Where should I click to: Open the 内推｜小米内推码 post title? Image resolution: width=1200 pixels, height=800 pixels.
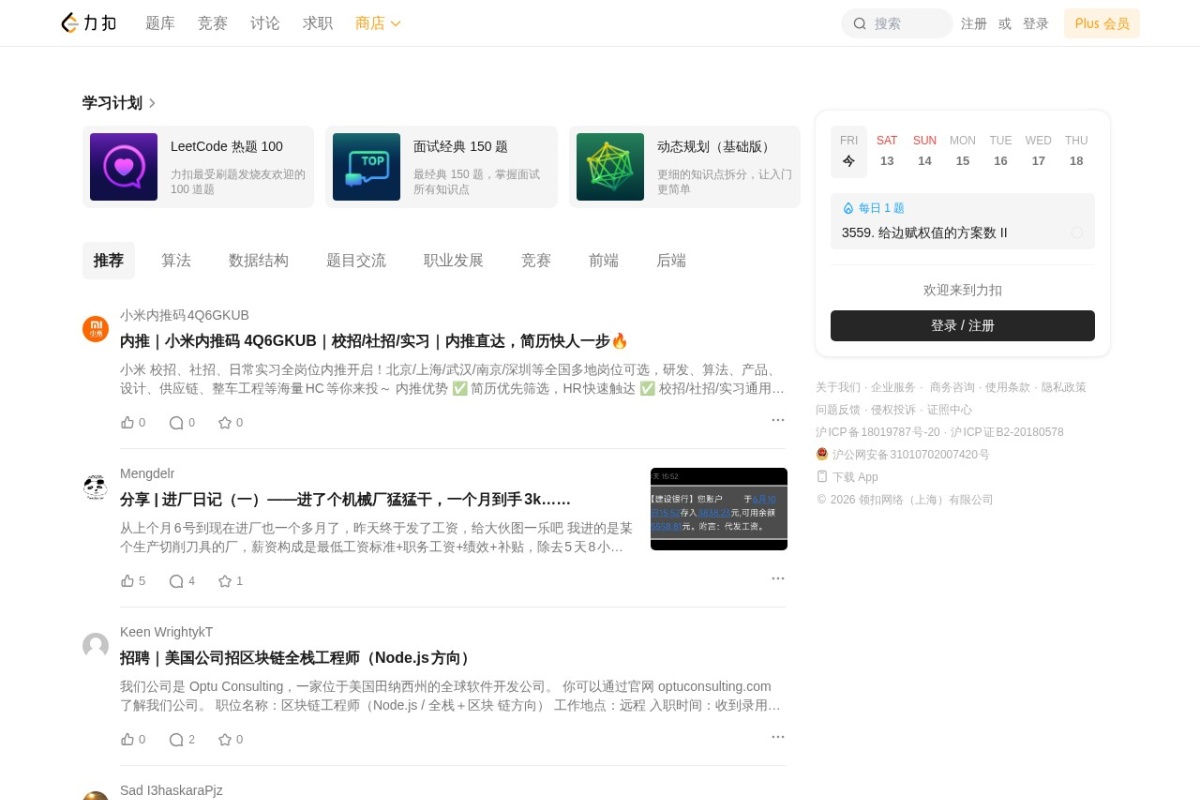[x=374, y=341]
